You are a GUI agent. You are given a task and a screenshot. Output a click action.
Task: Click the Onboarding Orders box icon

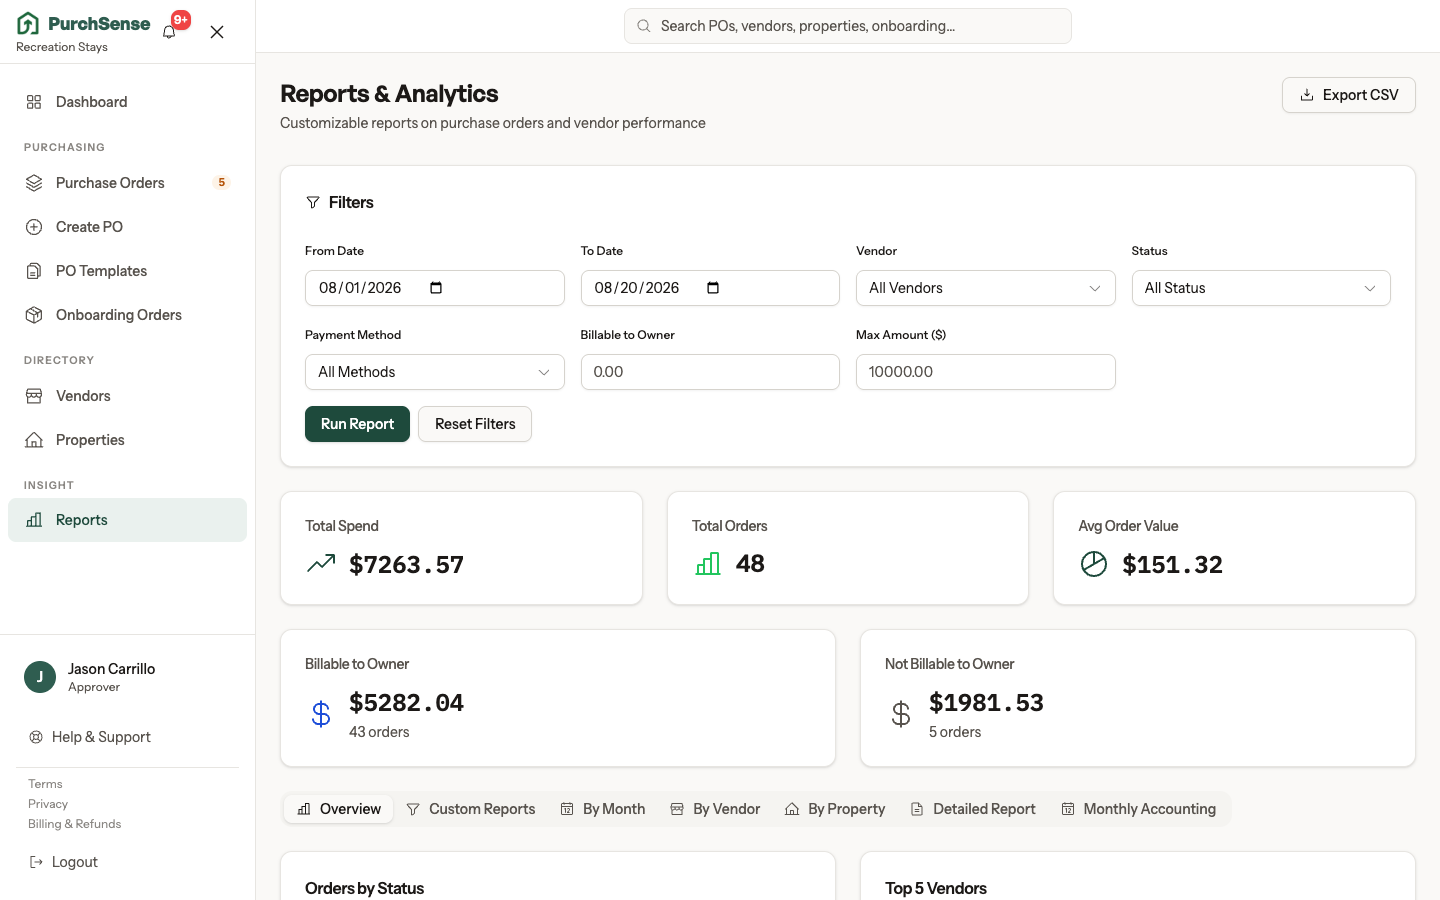pos(34,315)
